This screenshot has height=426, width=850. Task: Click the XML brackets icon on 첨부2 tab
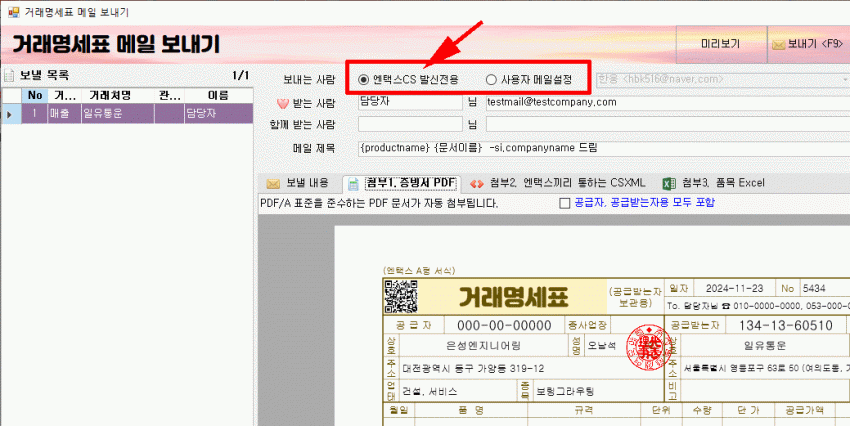(x=477, y=183)
